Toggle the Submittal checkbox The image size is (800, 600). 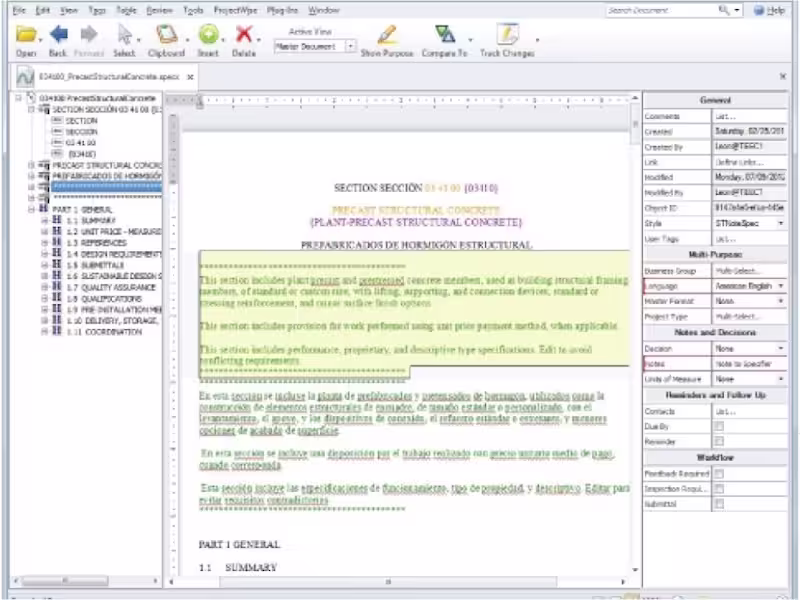[x=719, y=504]
